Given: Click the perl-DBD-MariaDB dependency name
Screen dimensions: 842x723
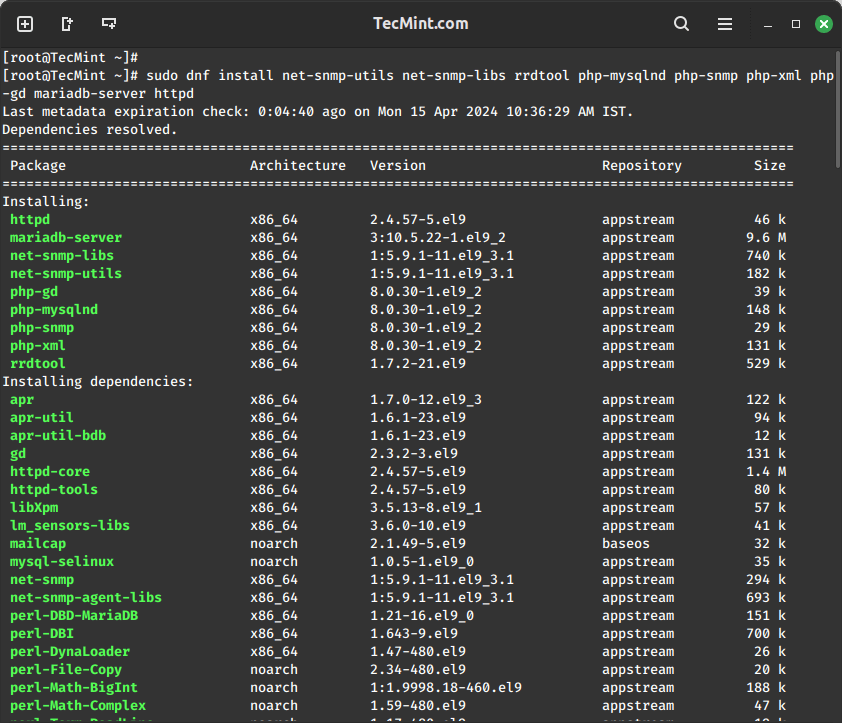Looking at the screenshot, I should [x=74, y=616].
